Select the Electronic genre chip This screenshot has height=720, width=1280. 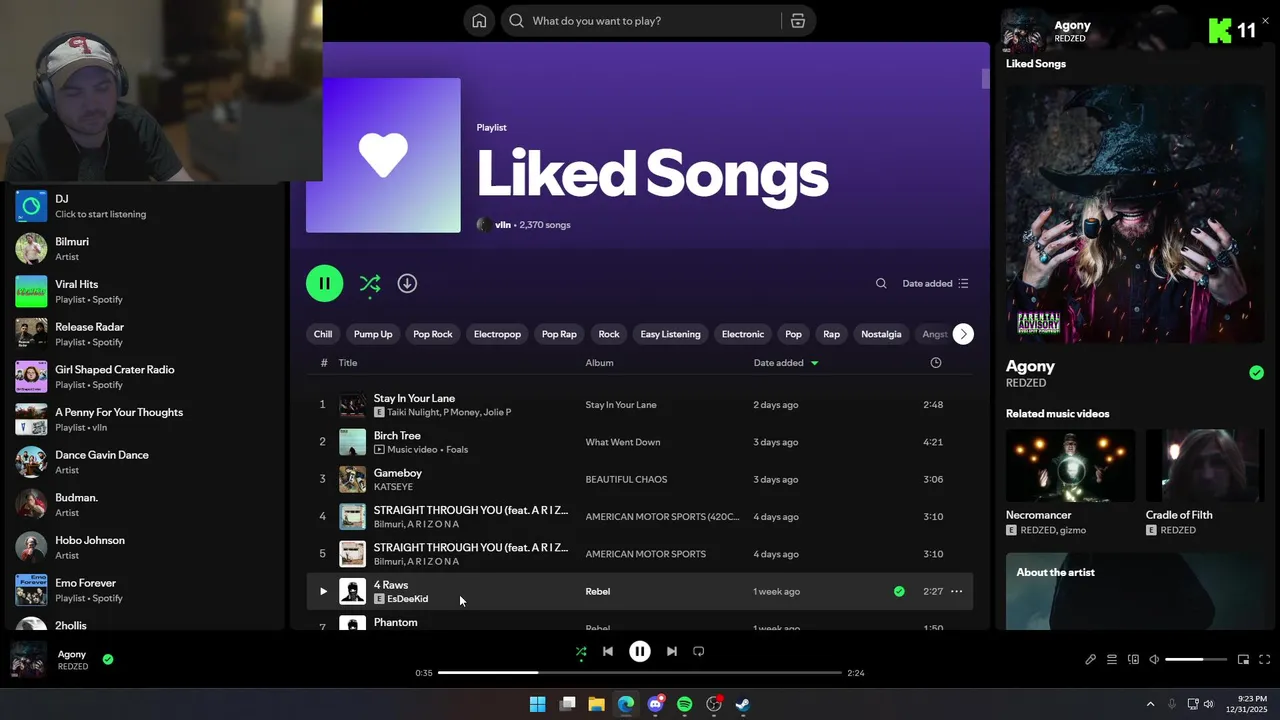pos(743,334)
